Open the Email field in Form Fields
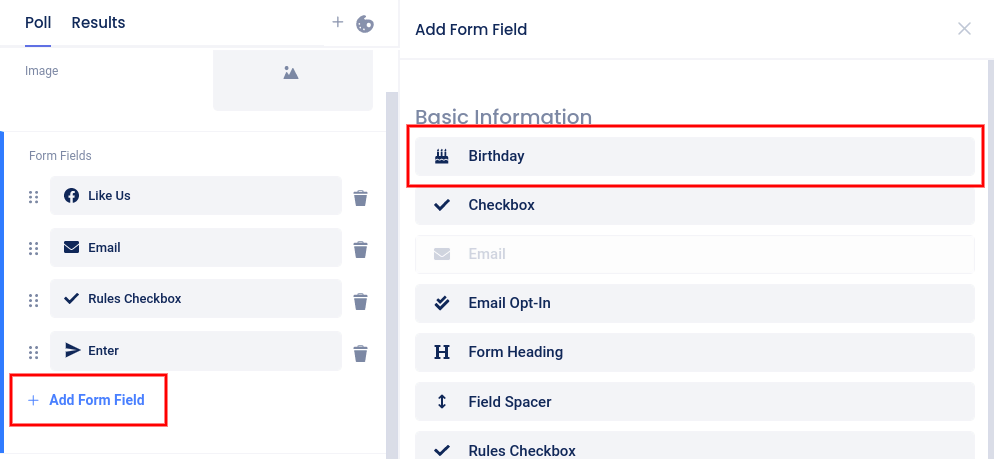 [x=196, y=248]
